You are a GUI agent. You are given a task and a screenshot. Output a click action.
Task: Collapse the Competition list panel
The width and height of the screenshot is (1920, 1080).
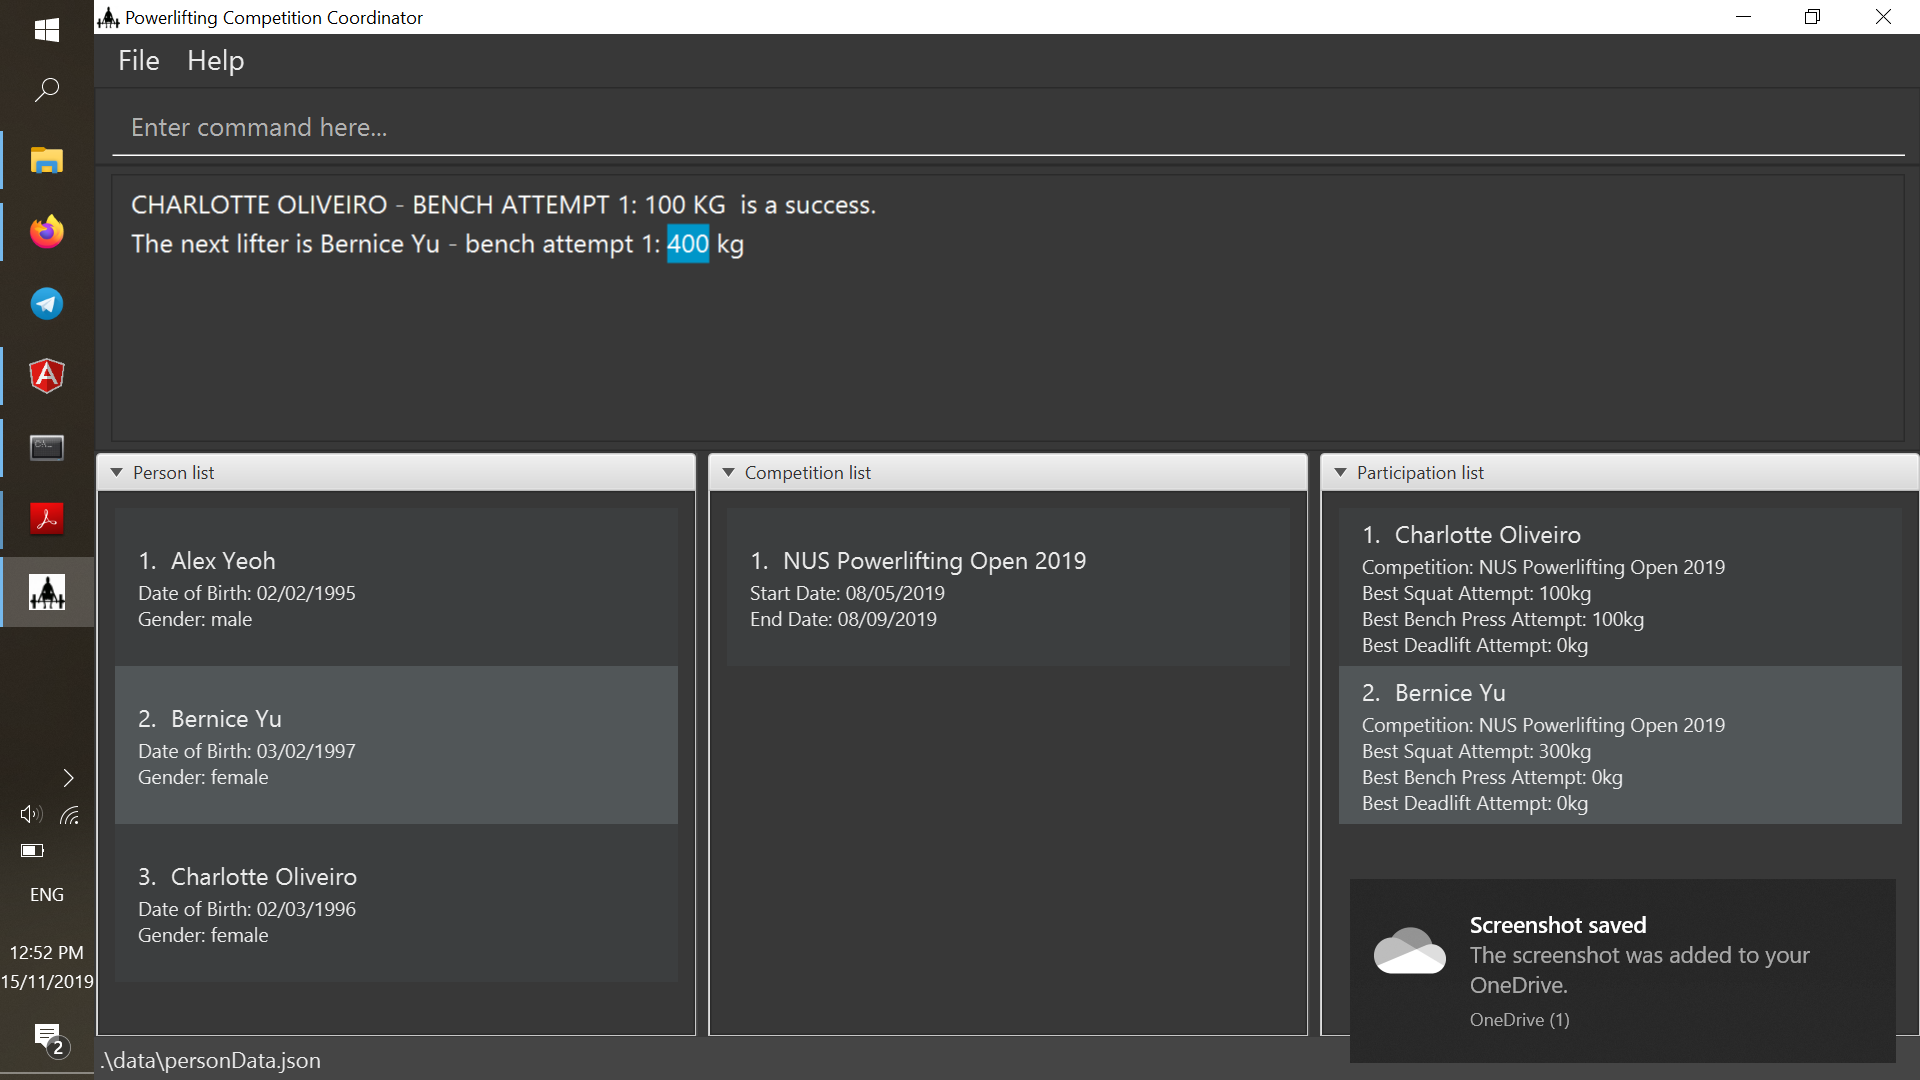(728, 473)
